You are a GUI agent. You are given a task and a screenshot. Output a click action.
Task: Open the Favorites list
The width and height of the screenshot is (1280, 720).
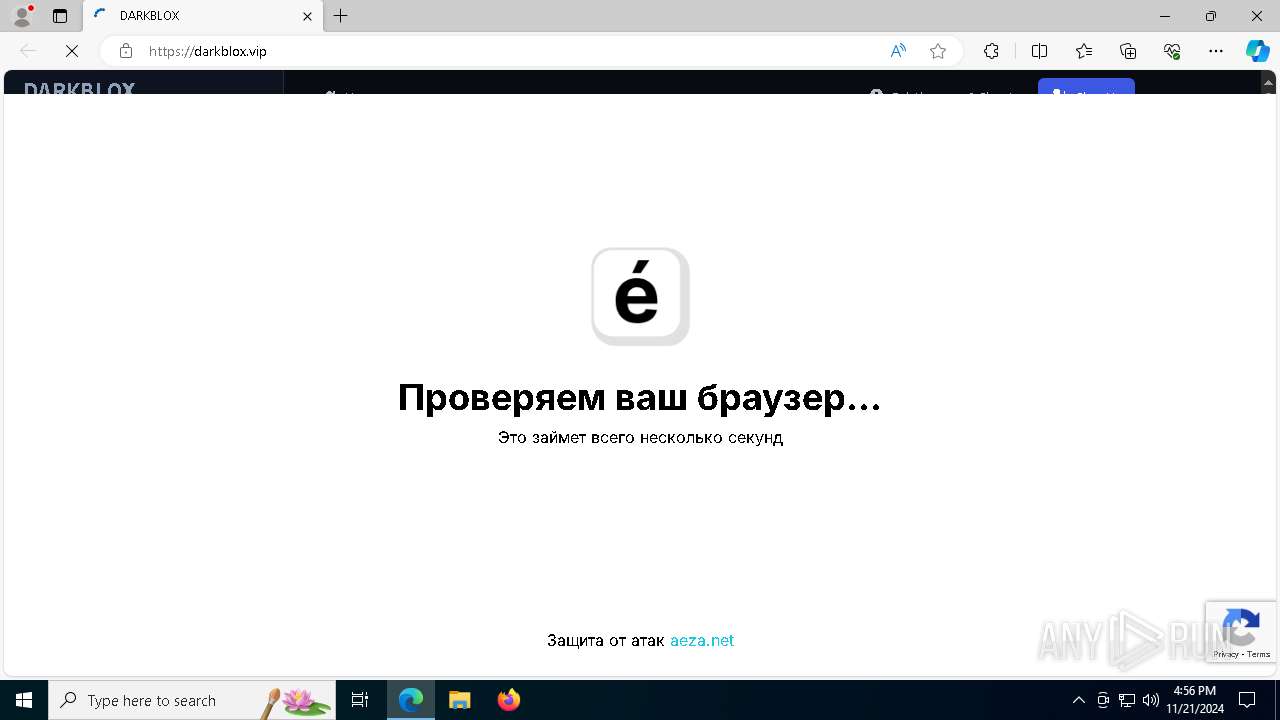tap(1084, 51)
